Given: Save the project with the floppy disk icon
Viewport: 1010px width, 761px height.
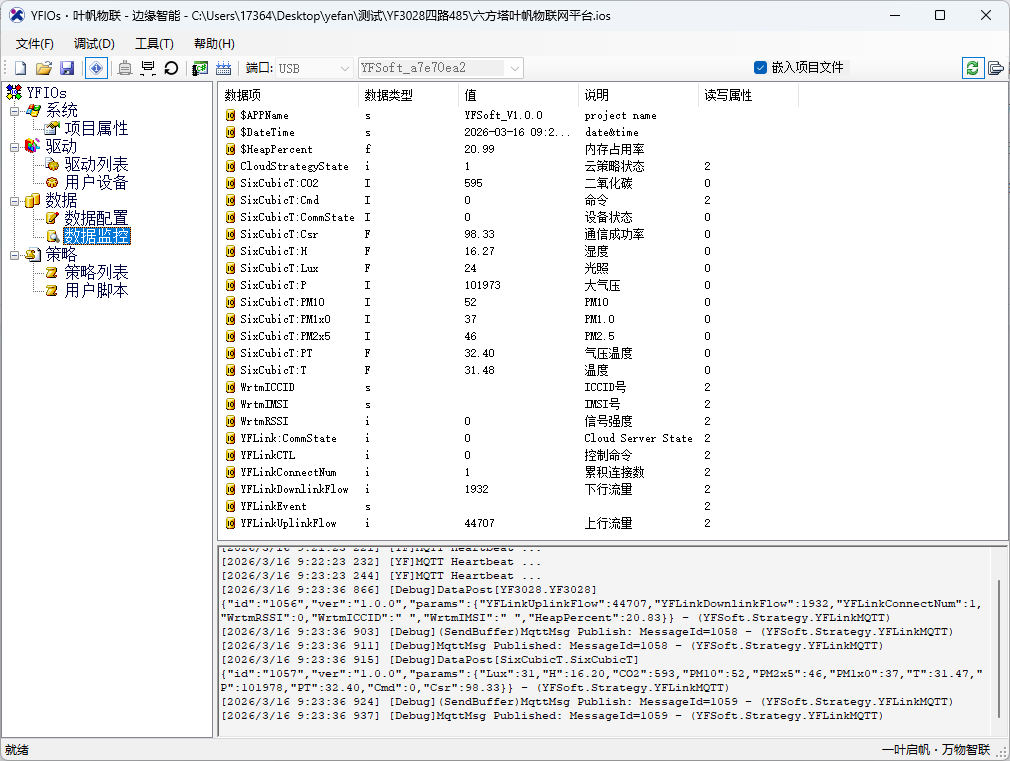Looking at the screenshot, I should pos(67,68).
